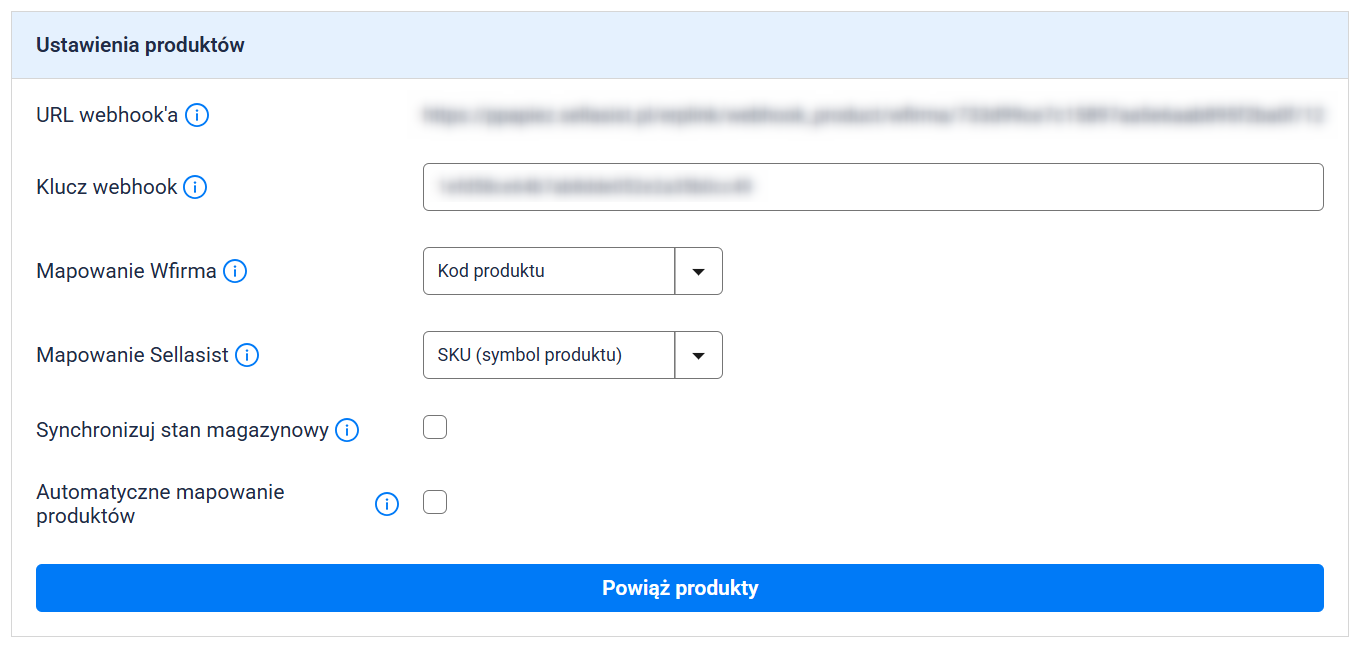The image size is (1362, 651).
Task: Show info tooltip for Mapowanie Sellasist
Action: 247,355
